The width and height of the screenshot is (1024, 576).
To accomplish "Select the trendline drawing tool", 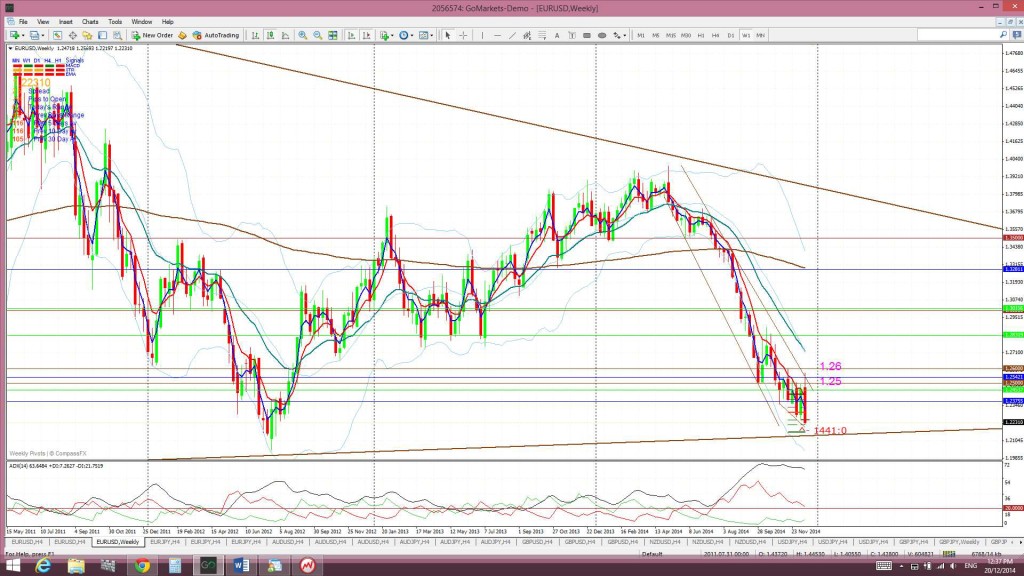I will (x=512, y=35).
